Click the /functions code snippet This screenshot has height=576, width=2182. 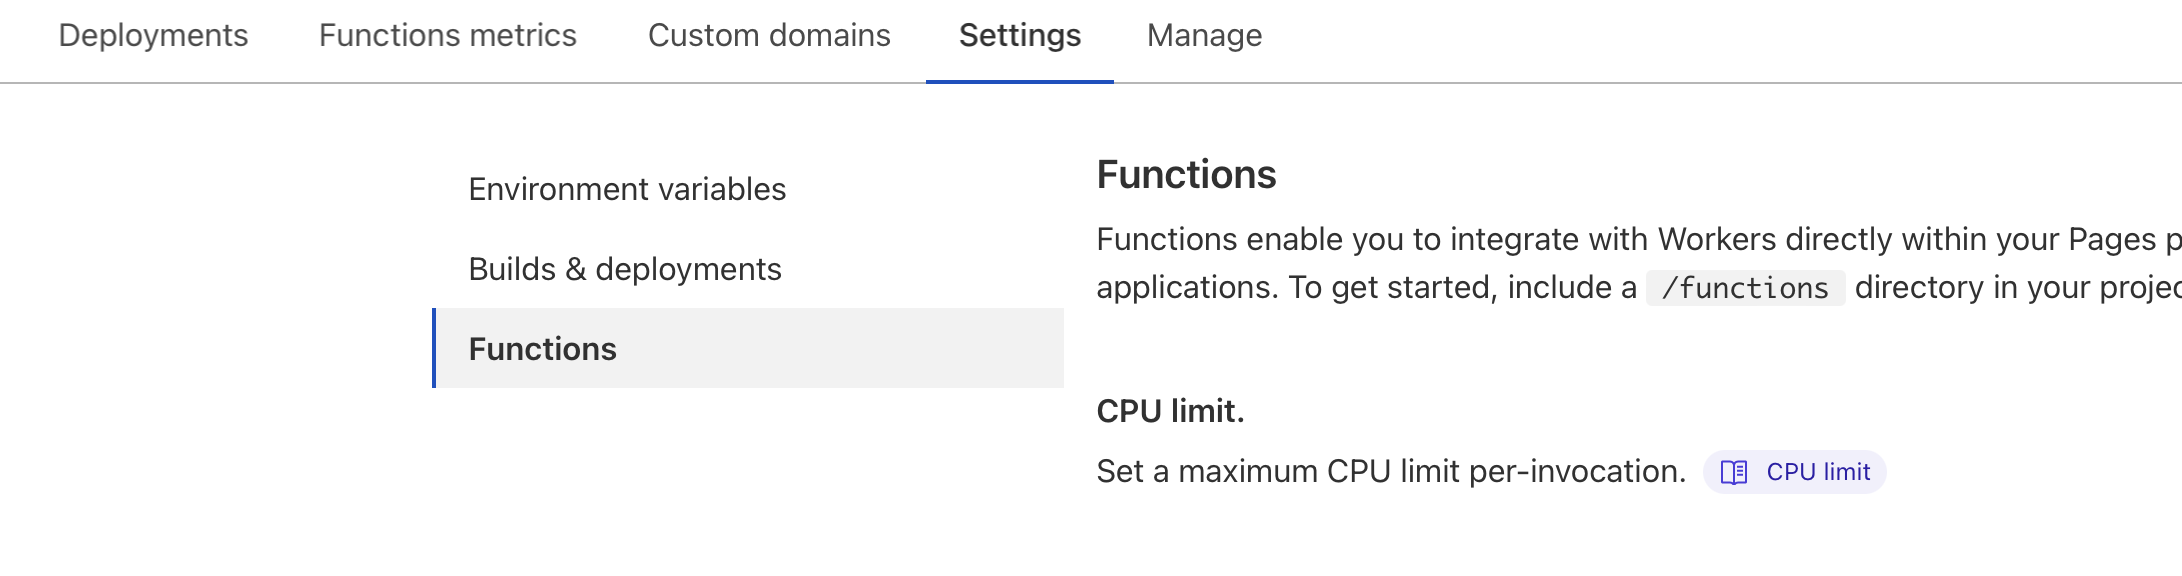[1745, 288]
